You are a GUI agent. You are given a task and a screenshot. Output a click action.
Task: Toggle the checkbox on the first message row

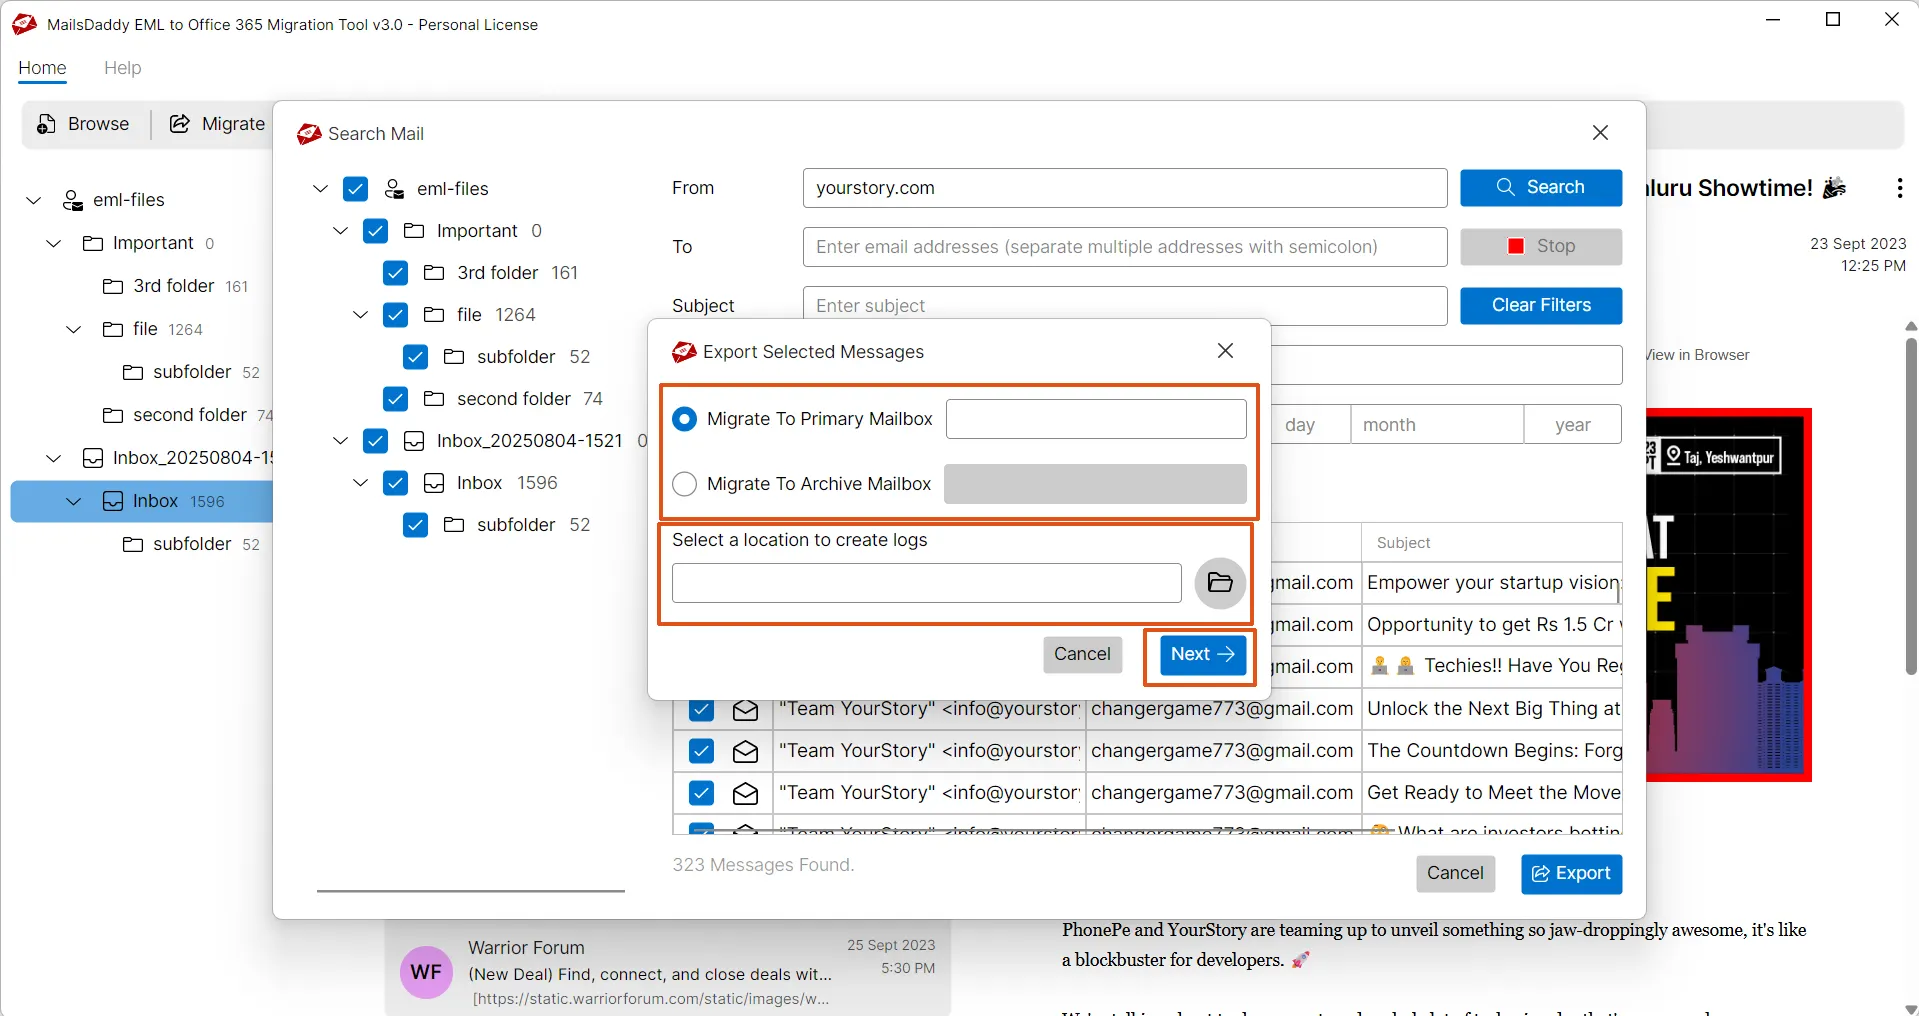[700, 710]
